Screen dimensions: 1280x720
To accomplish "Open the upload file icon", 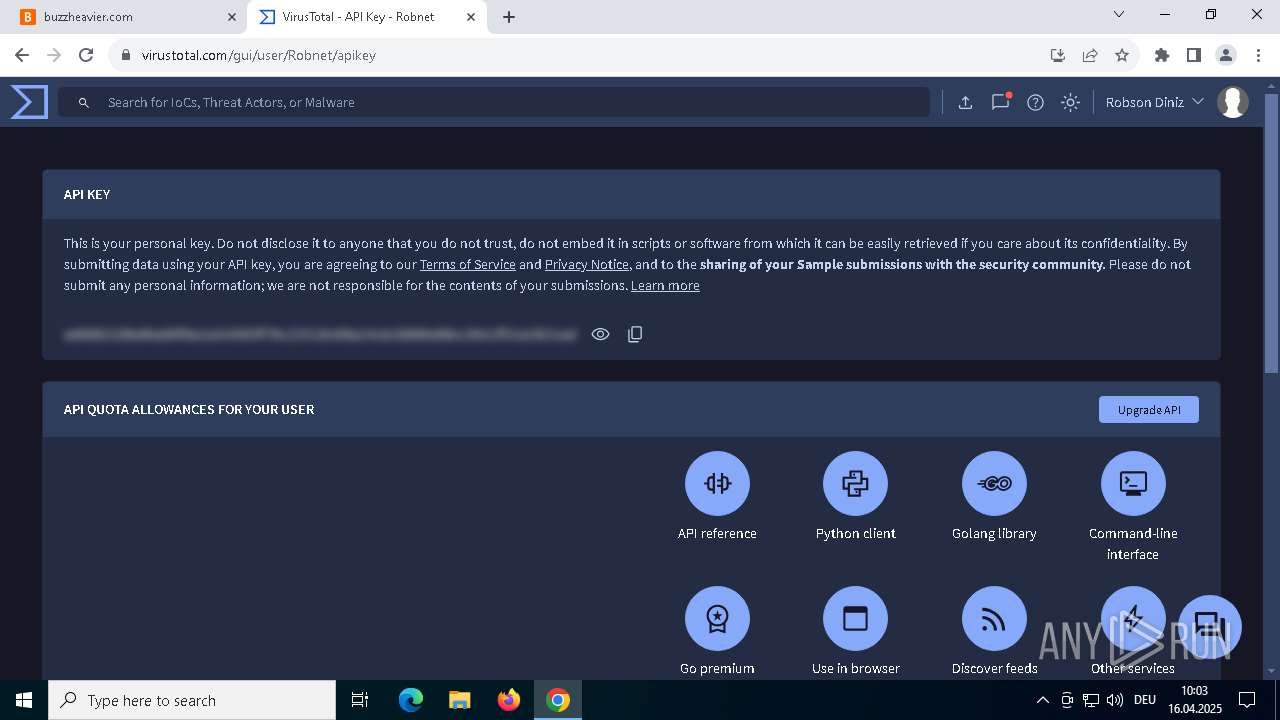I will [x=965, y=102].
